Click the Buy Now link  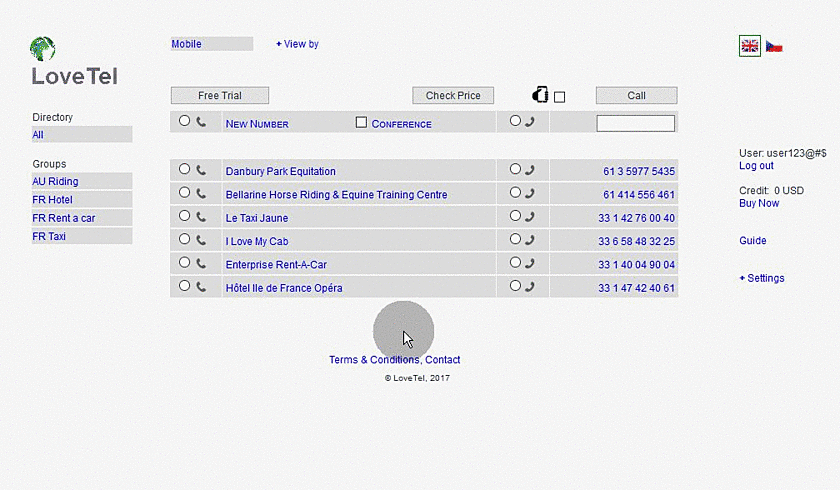pos(758,203)
